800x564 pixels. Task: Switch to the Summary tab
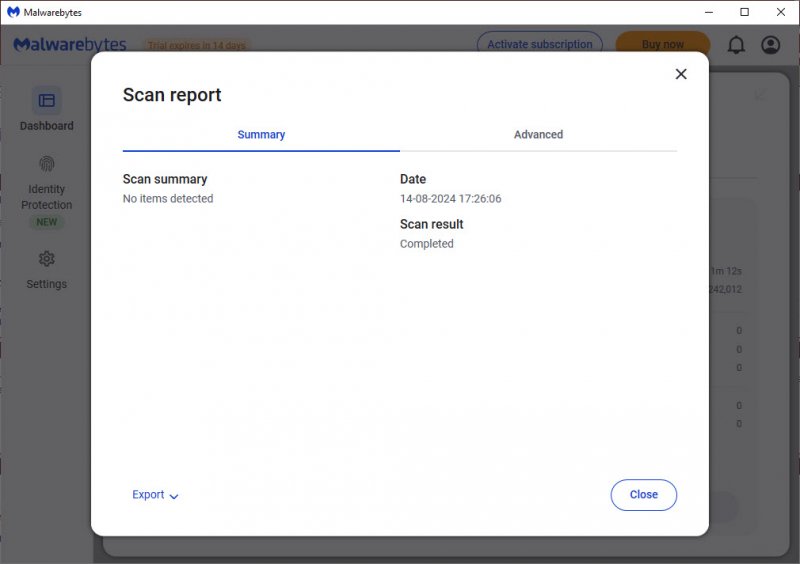point(261,135)
